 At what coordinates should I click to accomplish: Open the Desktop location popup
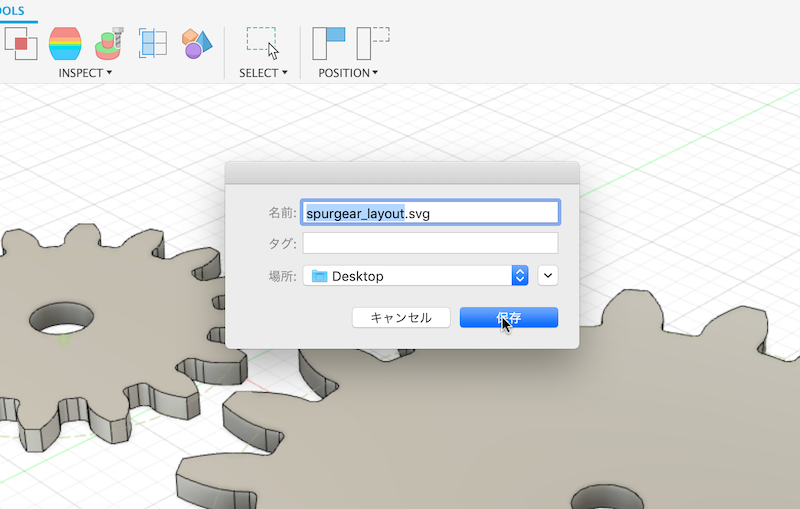click(415, 276)
